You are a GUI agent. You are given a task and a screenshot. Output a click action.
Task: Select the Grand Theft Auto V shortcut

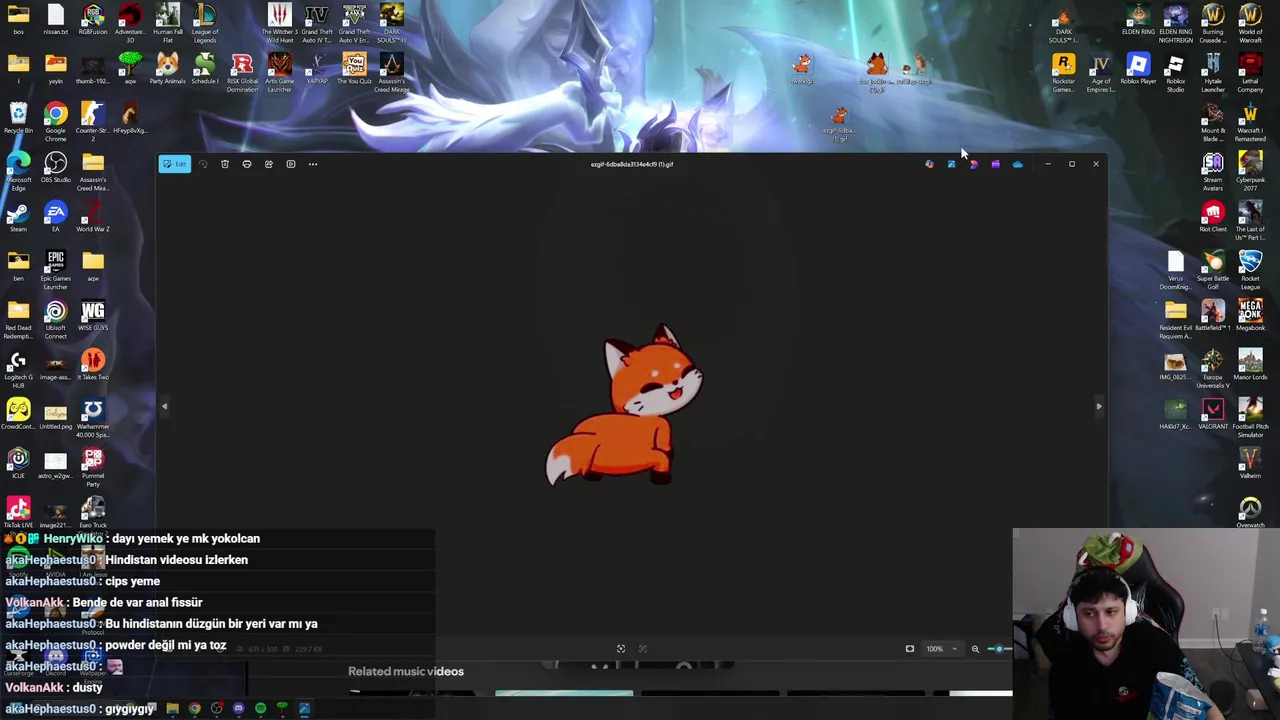354,22
